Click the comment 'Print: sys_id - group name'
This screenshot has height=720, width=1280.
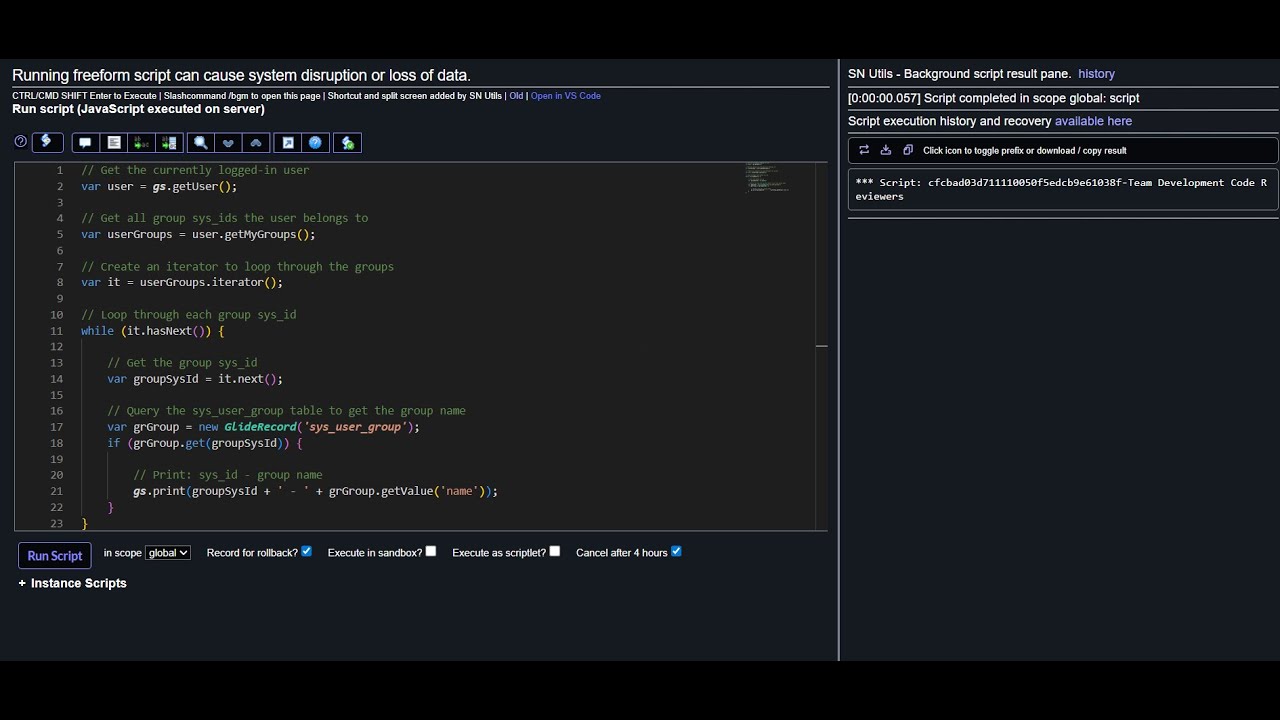coord(228,475)
